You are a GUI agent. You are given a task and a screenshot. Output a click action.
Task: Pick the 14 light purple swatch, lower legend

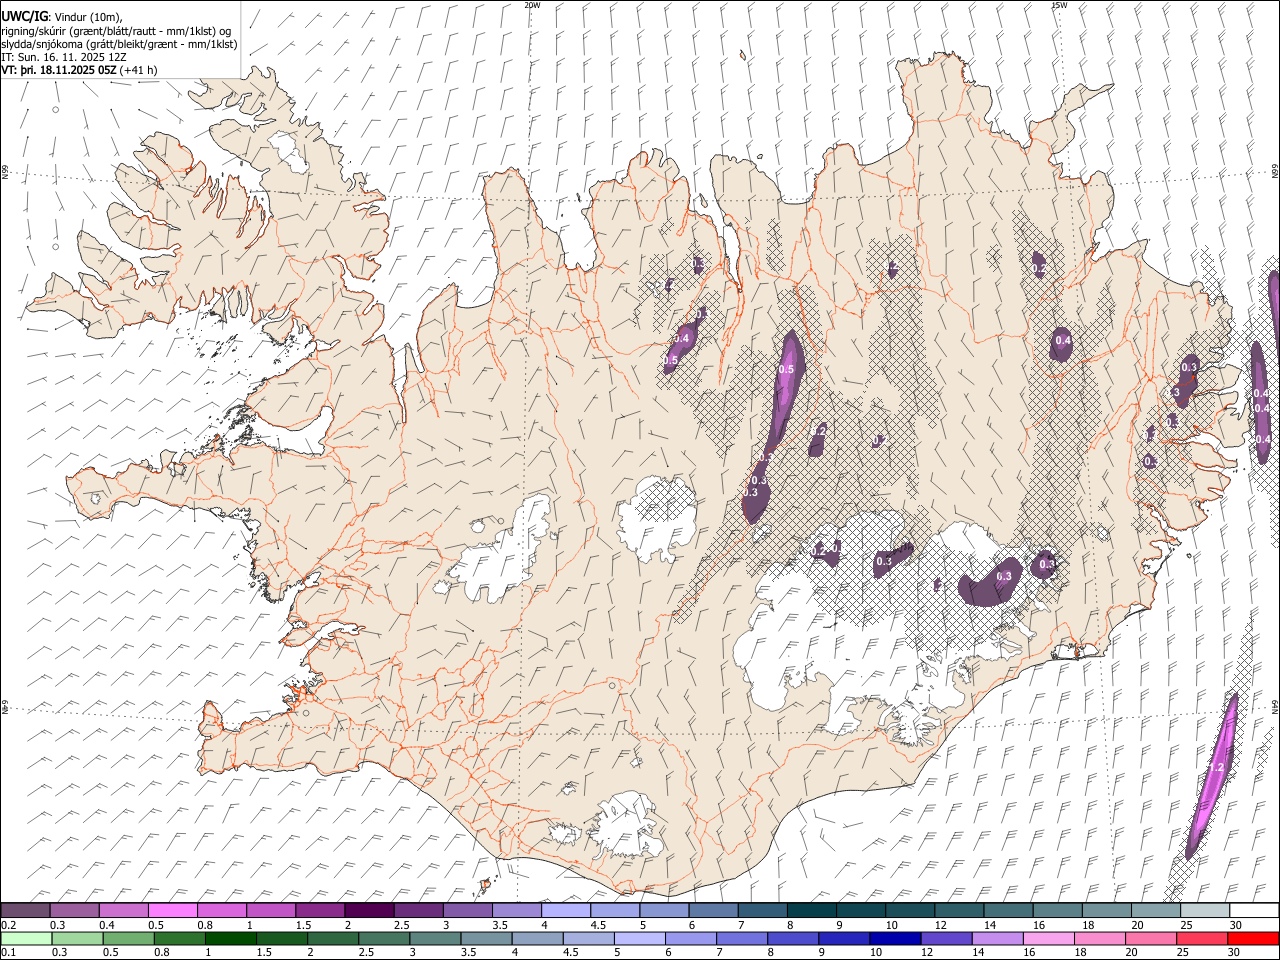(996, 938)
